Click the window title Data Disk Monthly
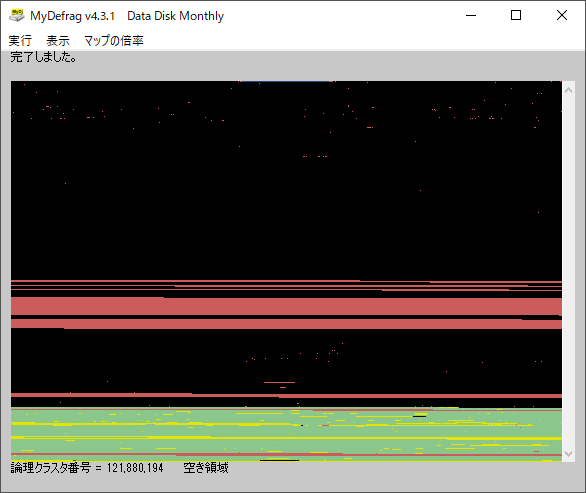The height and width of the screenshot is (493, 586). 175,16
